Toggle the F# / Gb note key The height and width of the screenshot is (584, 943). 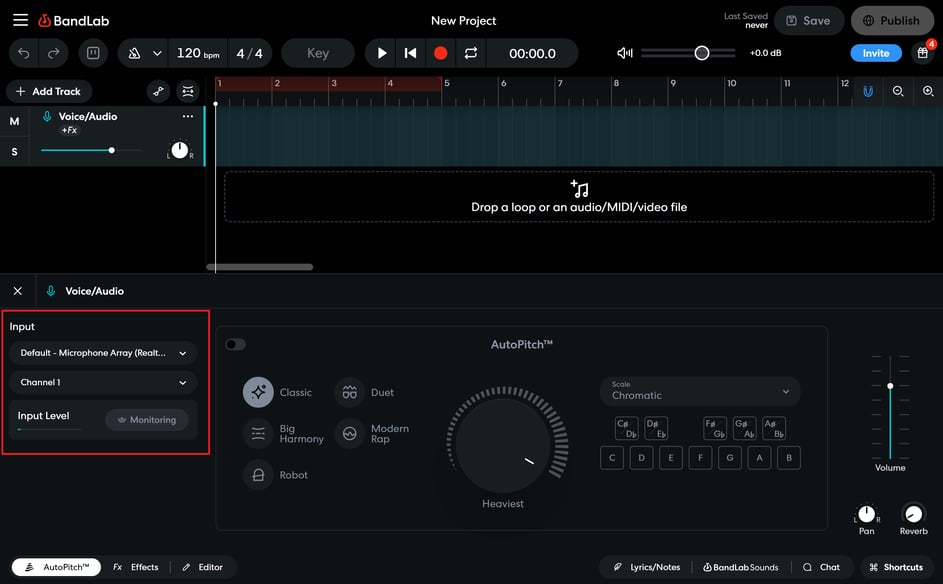click(714, 428)
